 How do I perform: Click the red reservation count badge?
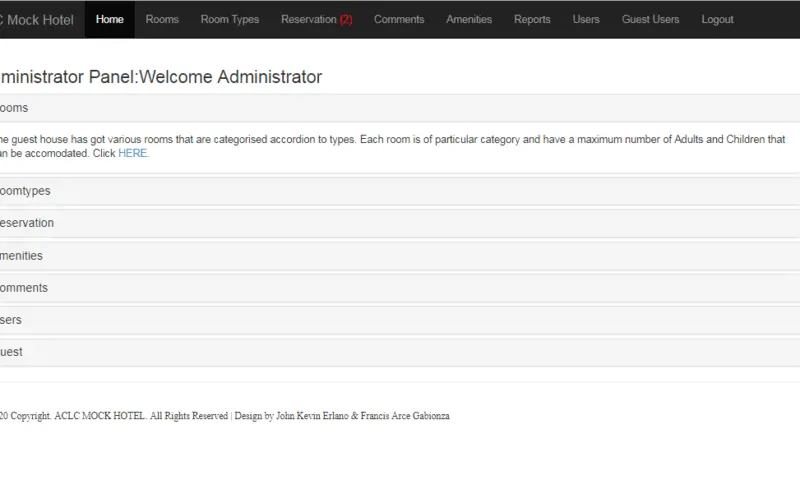coord(346,19)
